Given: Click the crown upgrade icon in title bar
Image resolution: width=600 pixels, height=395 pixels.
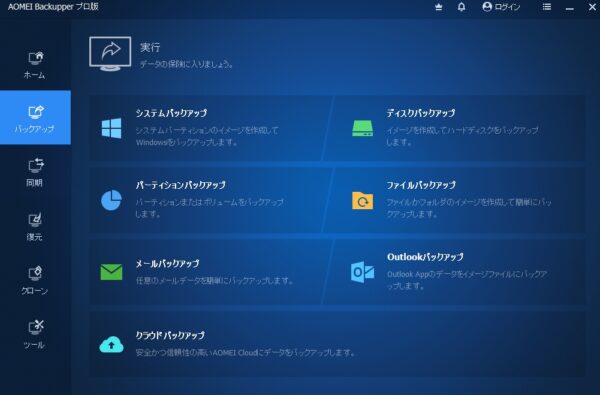Looking at the screenshot, I should 439,7.
